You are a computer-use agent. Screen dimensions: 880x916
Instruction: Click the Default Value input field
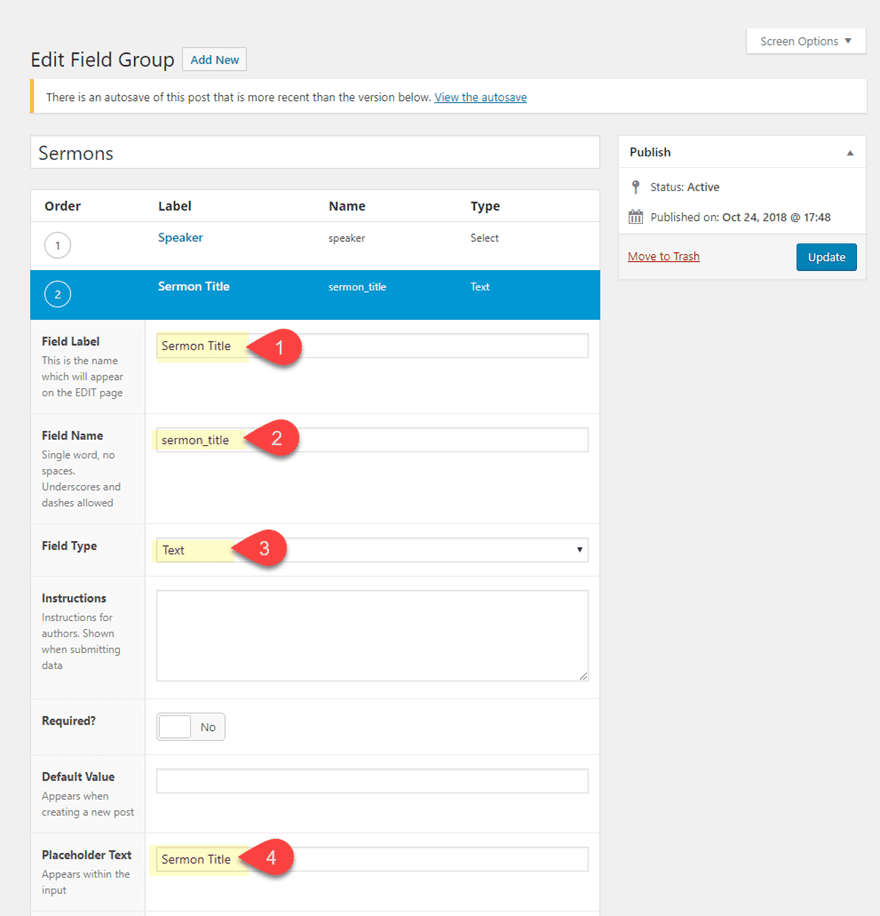(372, 781)
